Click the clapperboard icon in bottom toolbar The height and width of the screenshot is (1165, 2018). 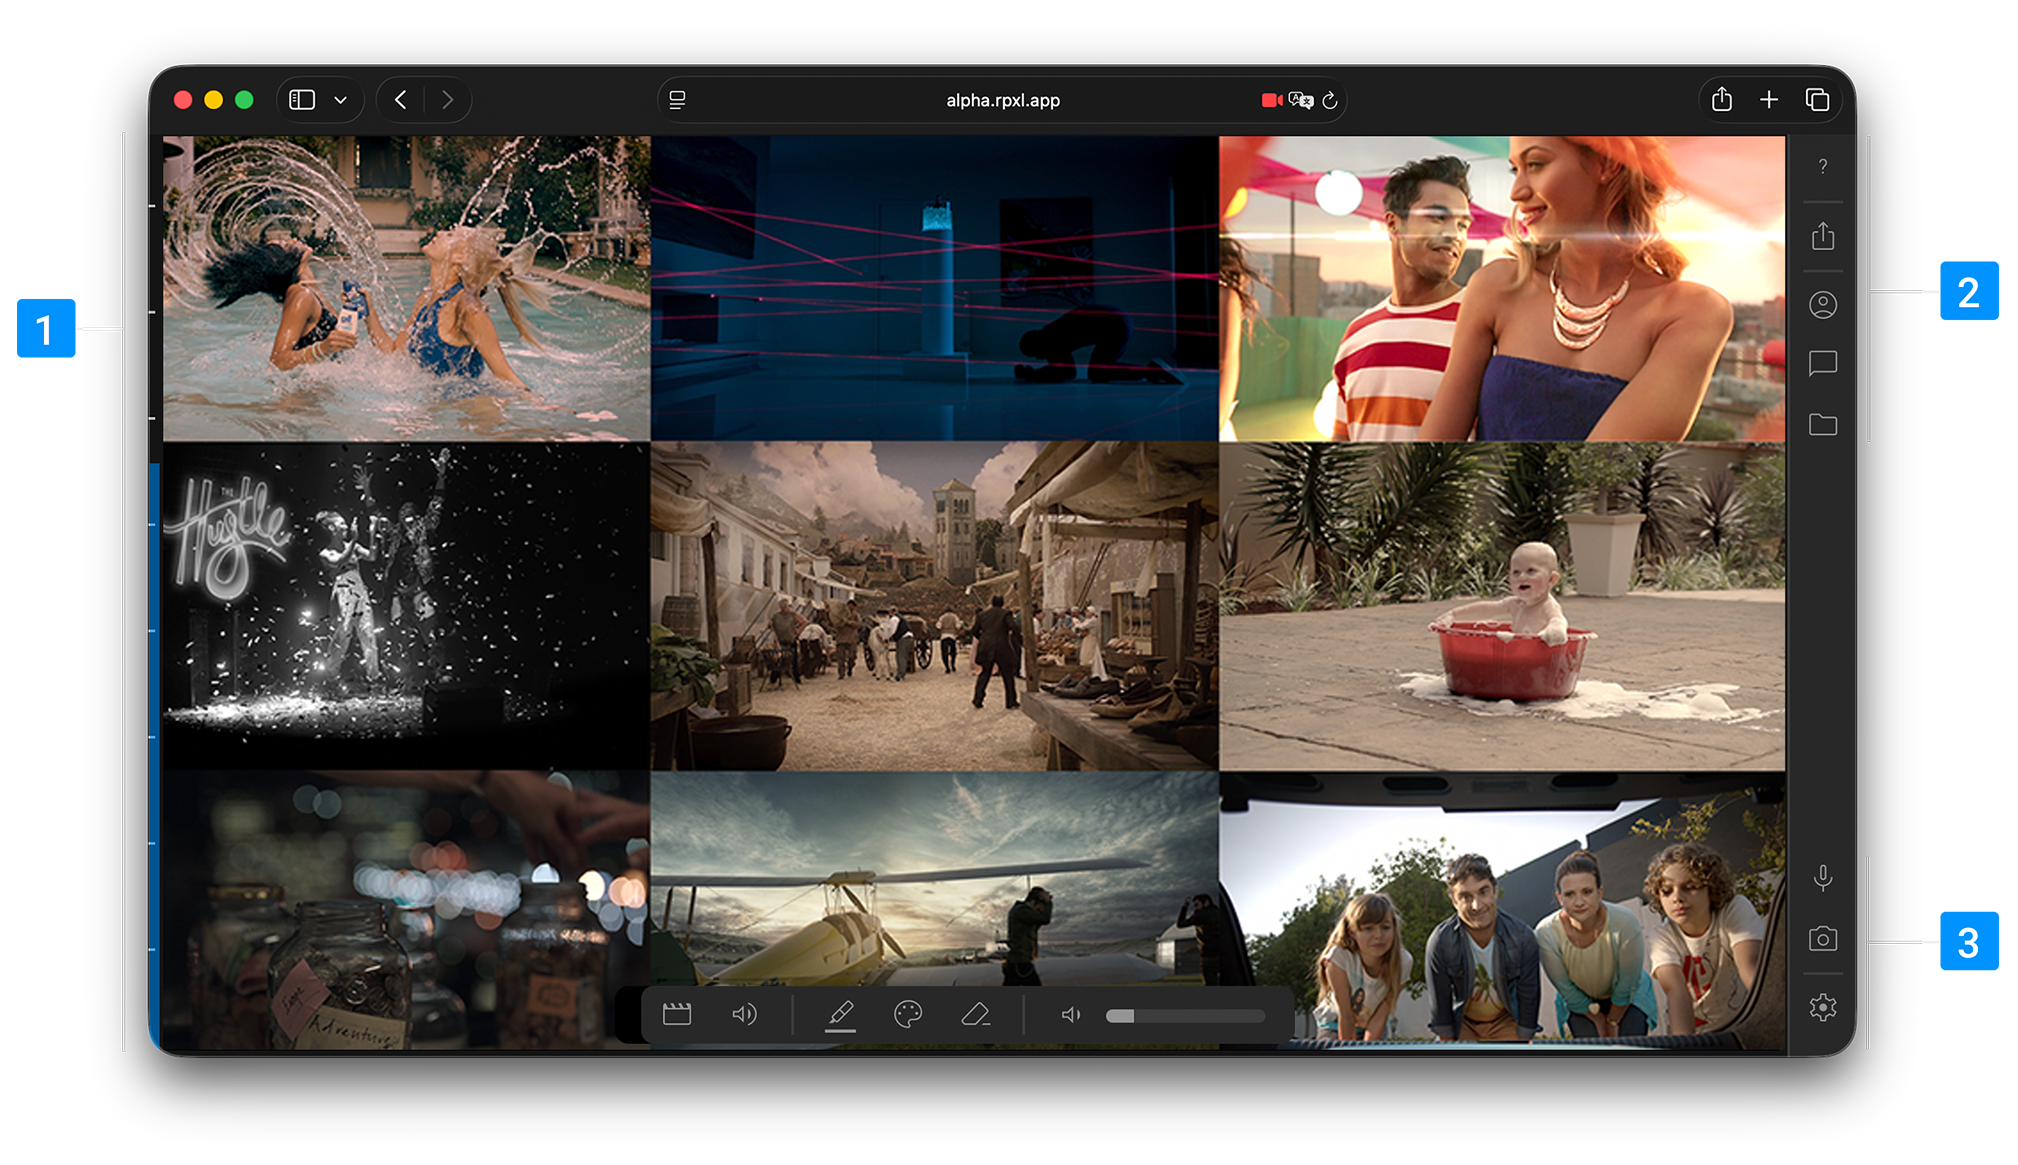click(x=677, y=1014)
